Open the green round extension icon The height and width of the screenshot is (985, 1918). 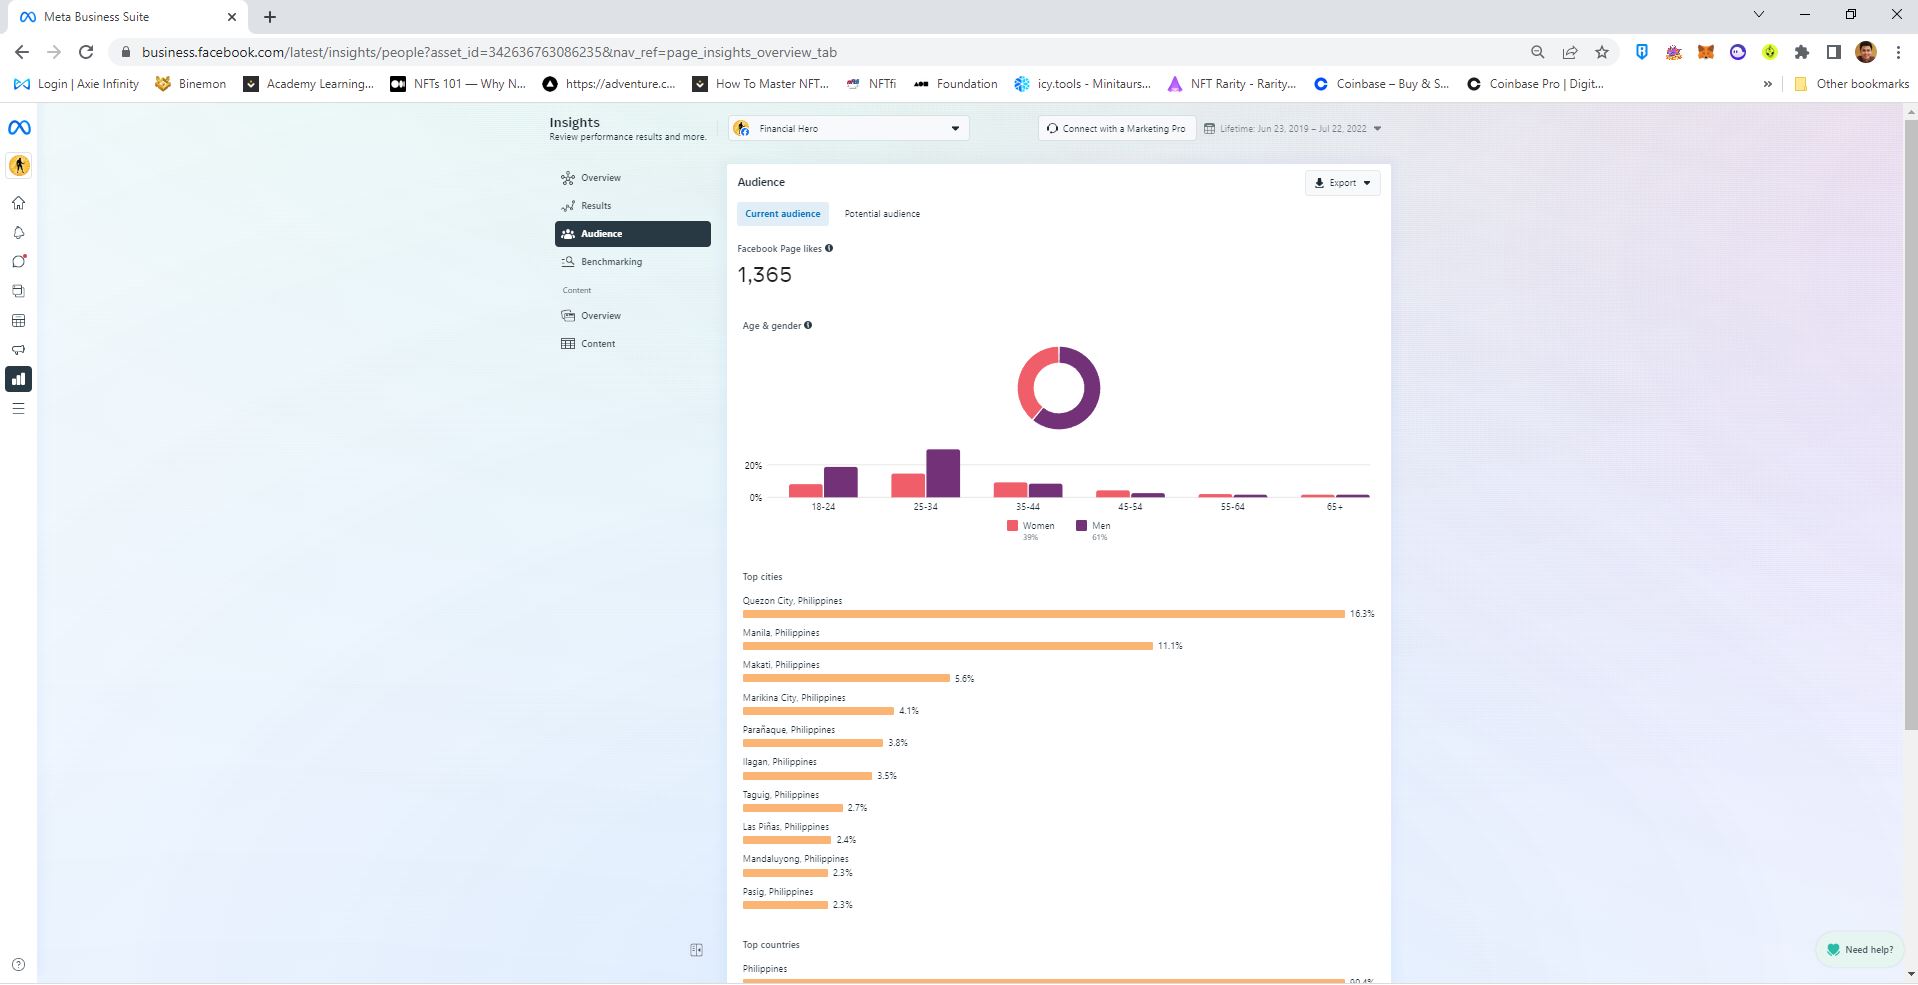pos(1770,52)
